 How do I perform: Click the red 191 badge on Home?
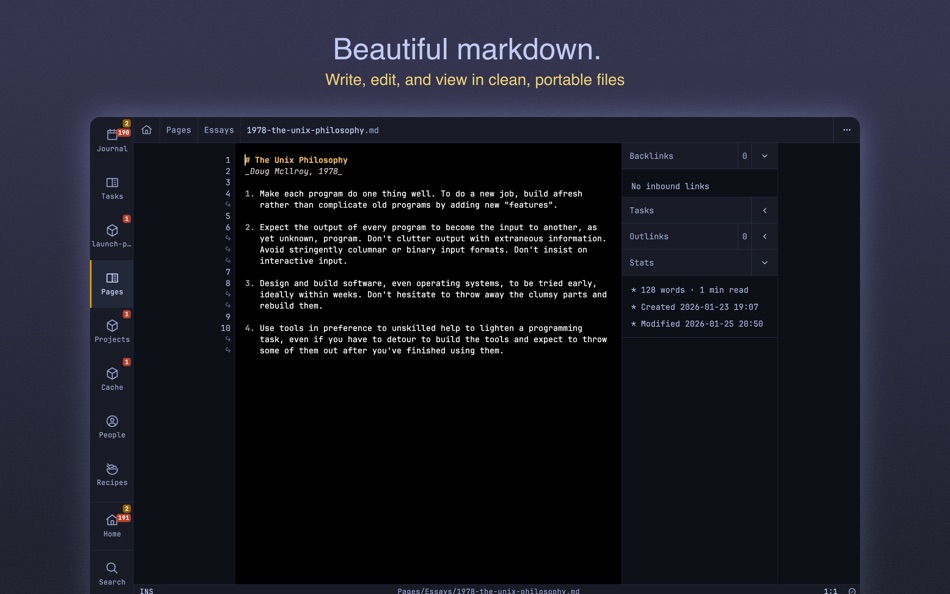pyautogui.click(x=124, y=518)
